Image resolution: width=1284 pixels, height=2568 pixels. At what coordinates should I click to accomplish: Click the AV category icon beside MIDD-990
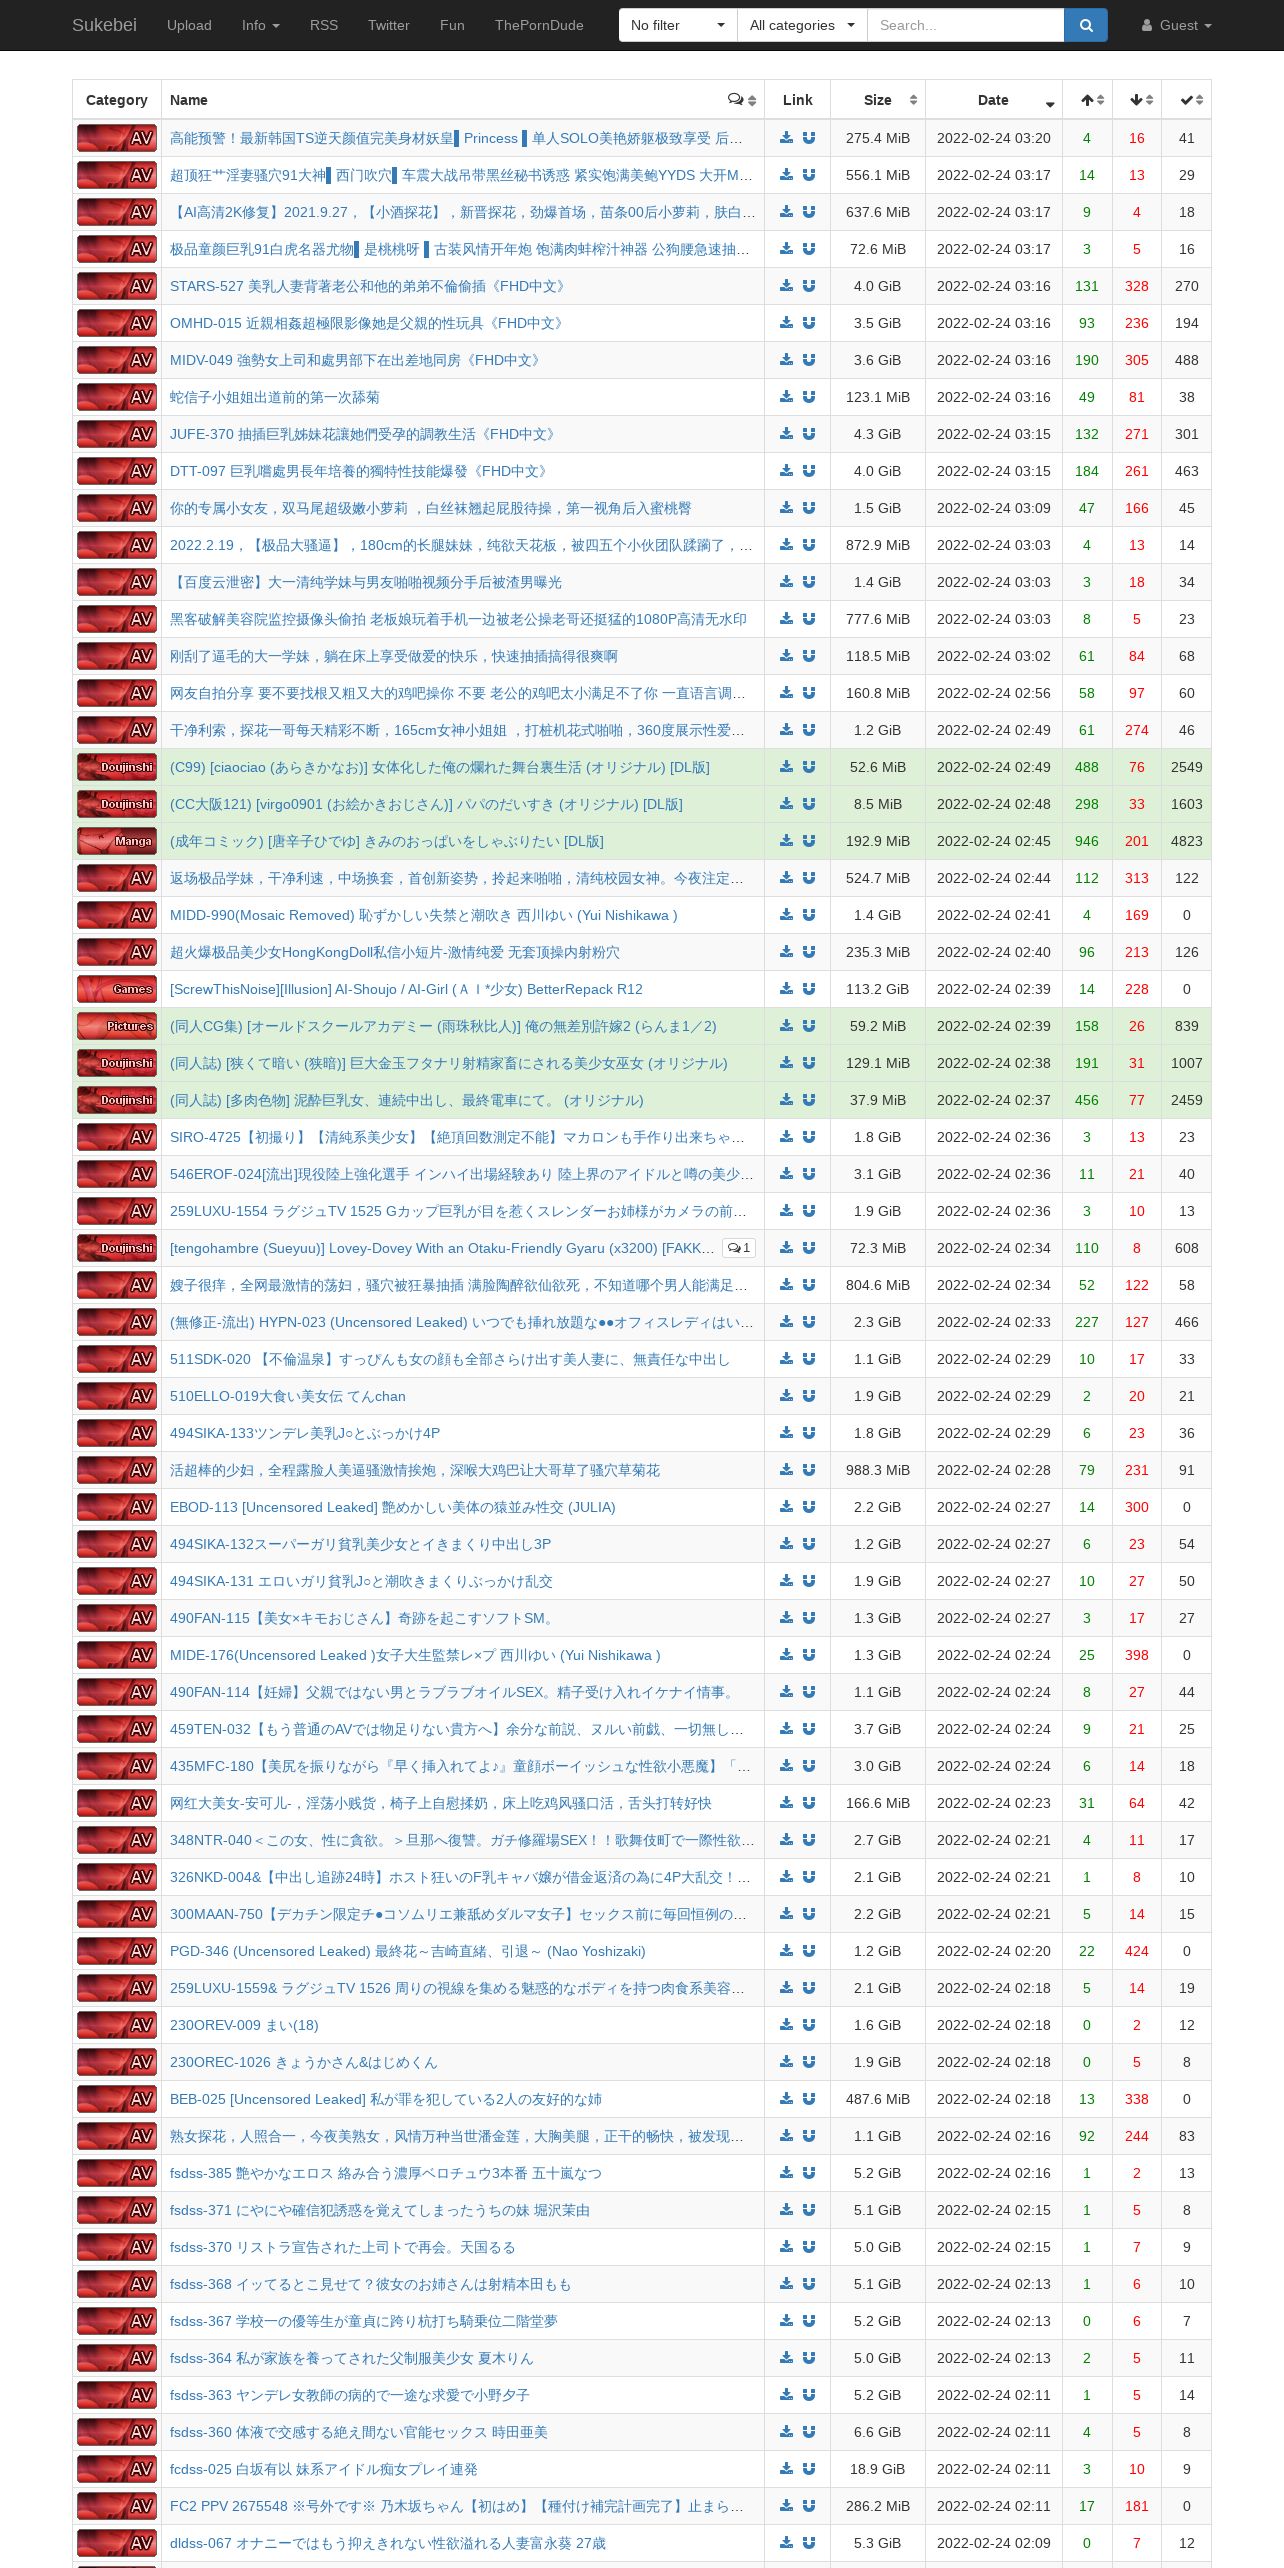(117, 915)
